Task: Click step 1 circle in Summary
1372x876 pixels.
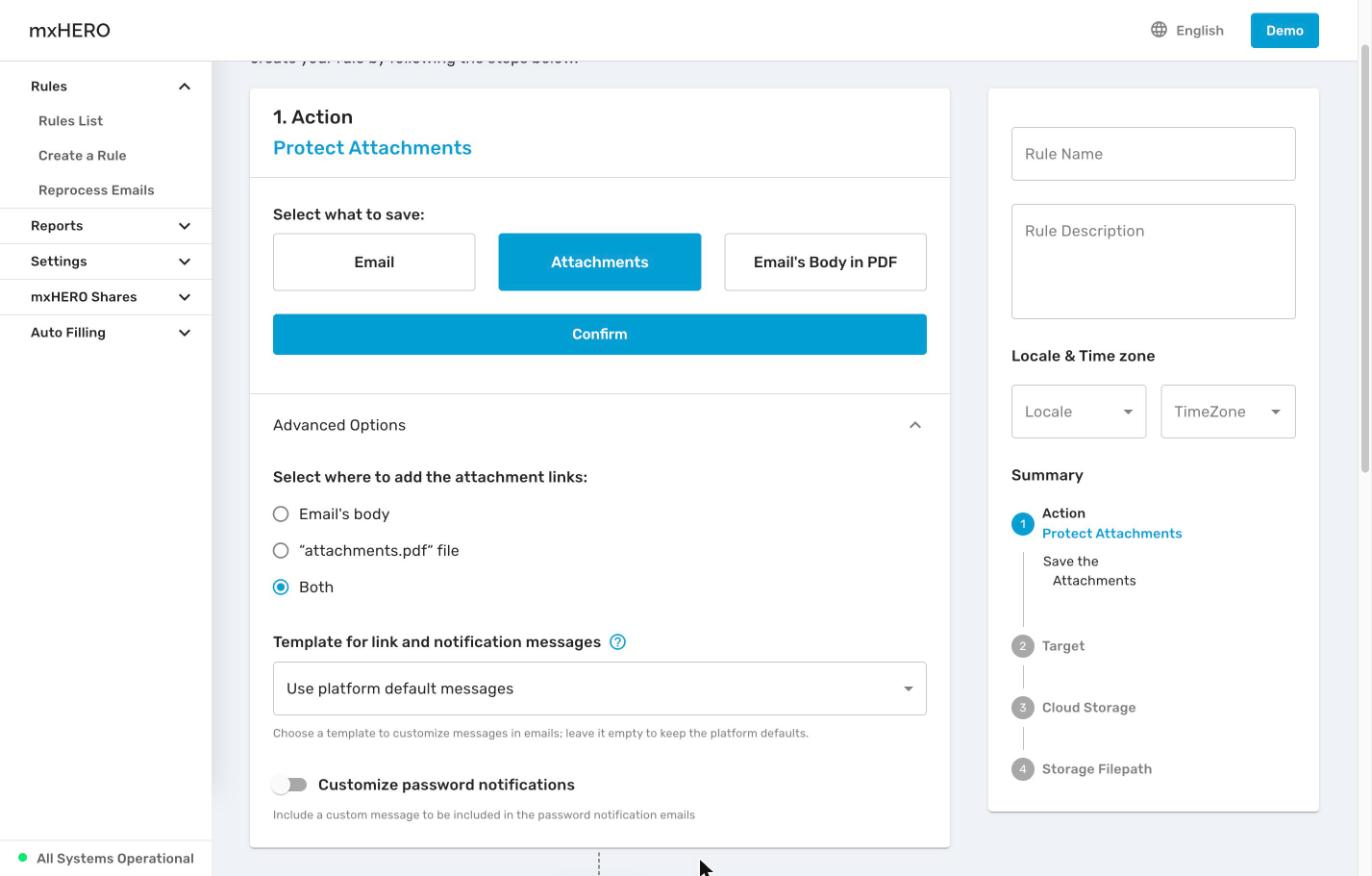Action: [1022, 524]
